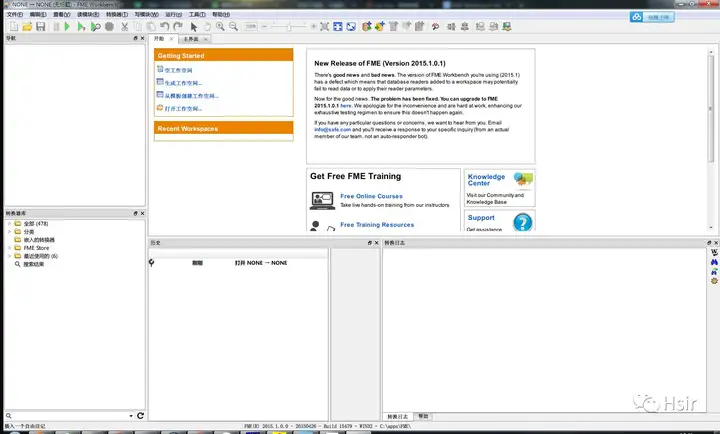The height and width of the screenshot is (434, 720).
Task: Click the Save floppy disk icon
Action: pyautogui.click(x=40, y=27)
